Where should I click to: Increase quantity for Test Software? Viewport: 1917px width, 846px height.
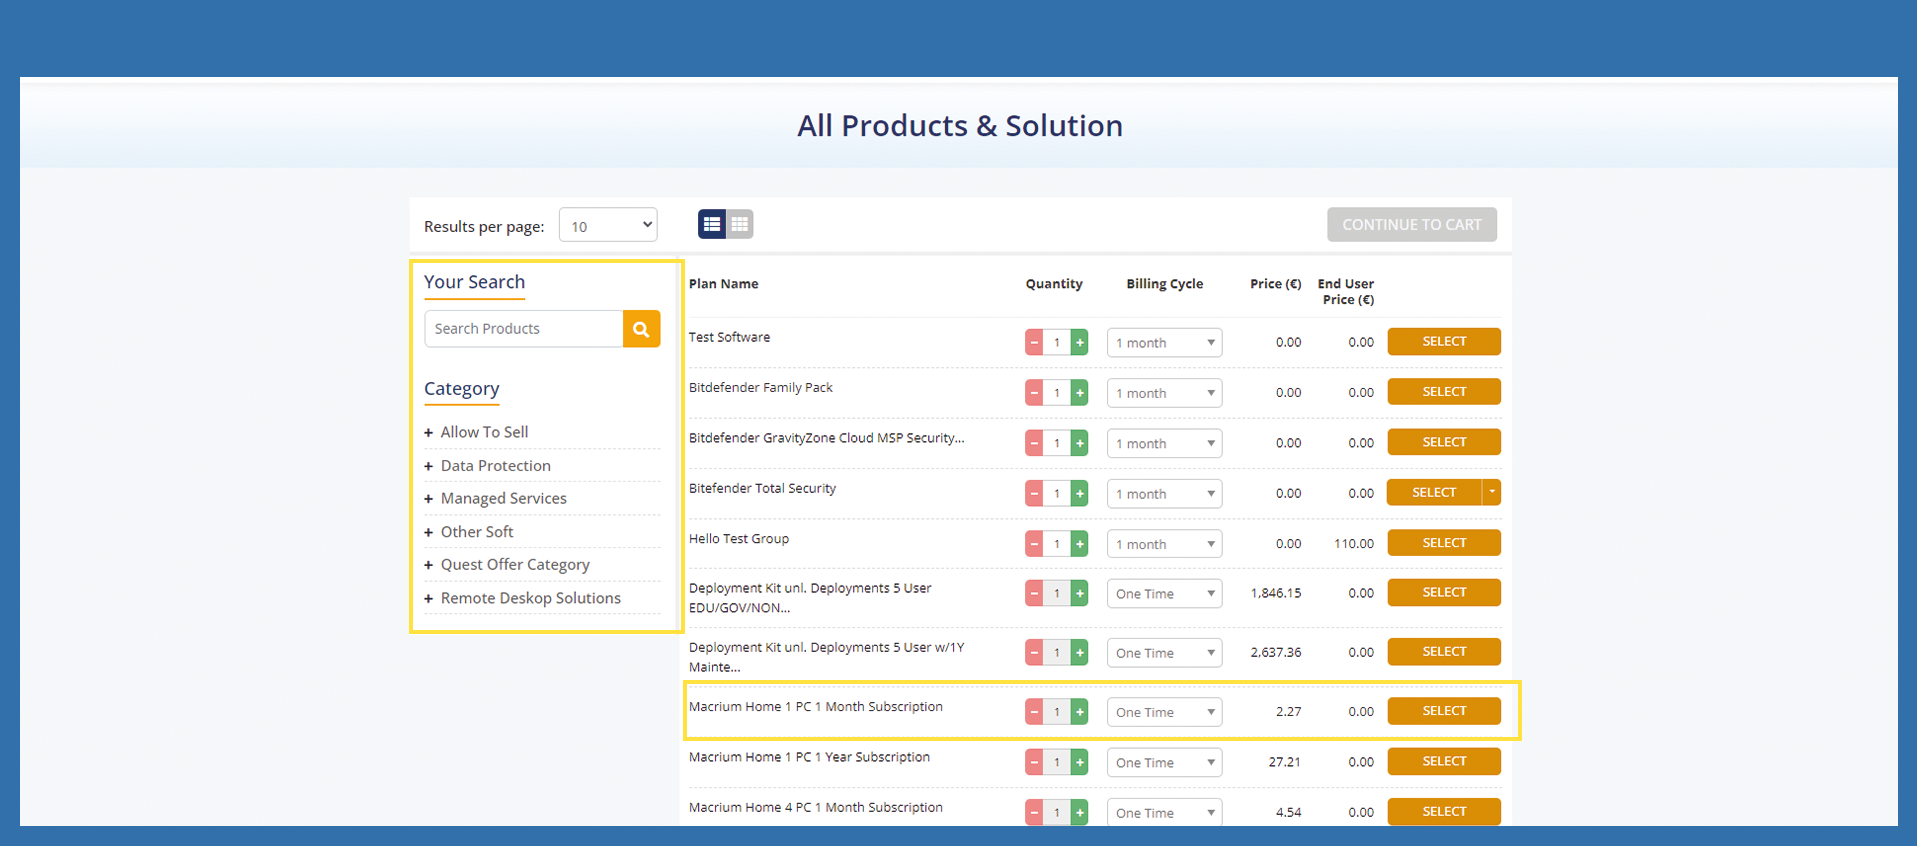[1079, 343]
